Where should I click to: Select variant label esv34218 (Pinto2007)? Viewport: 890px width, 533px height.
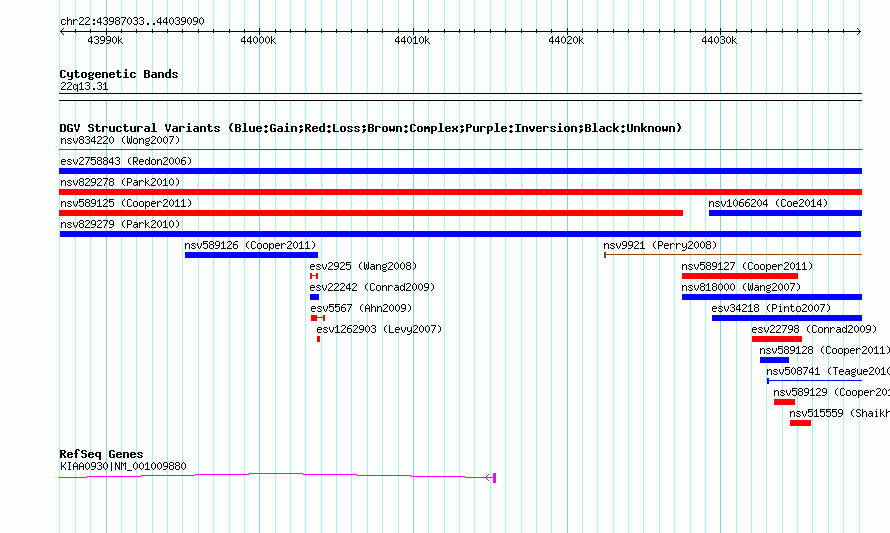771,308
